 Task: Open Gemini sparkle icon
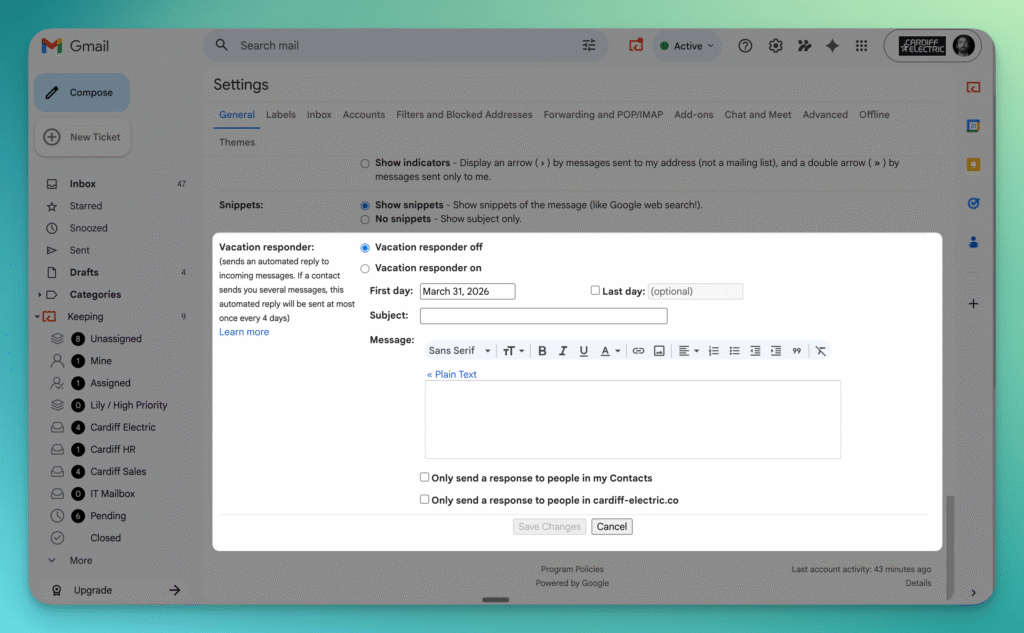[832, 46]
